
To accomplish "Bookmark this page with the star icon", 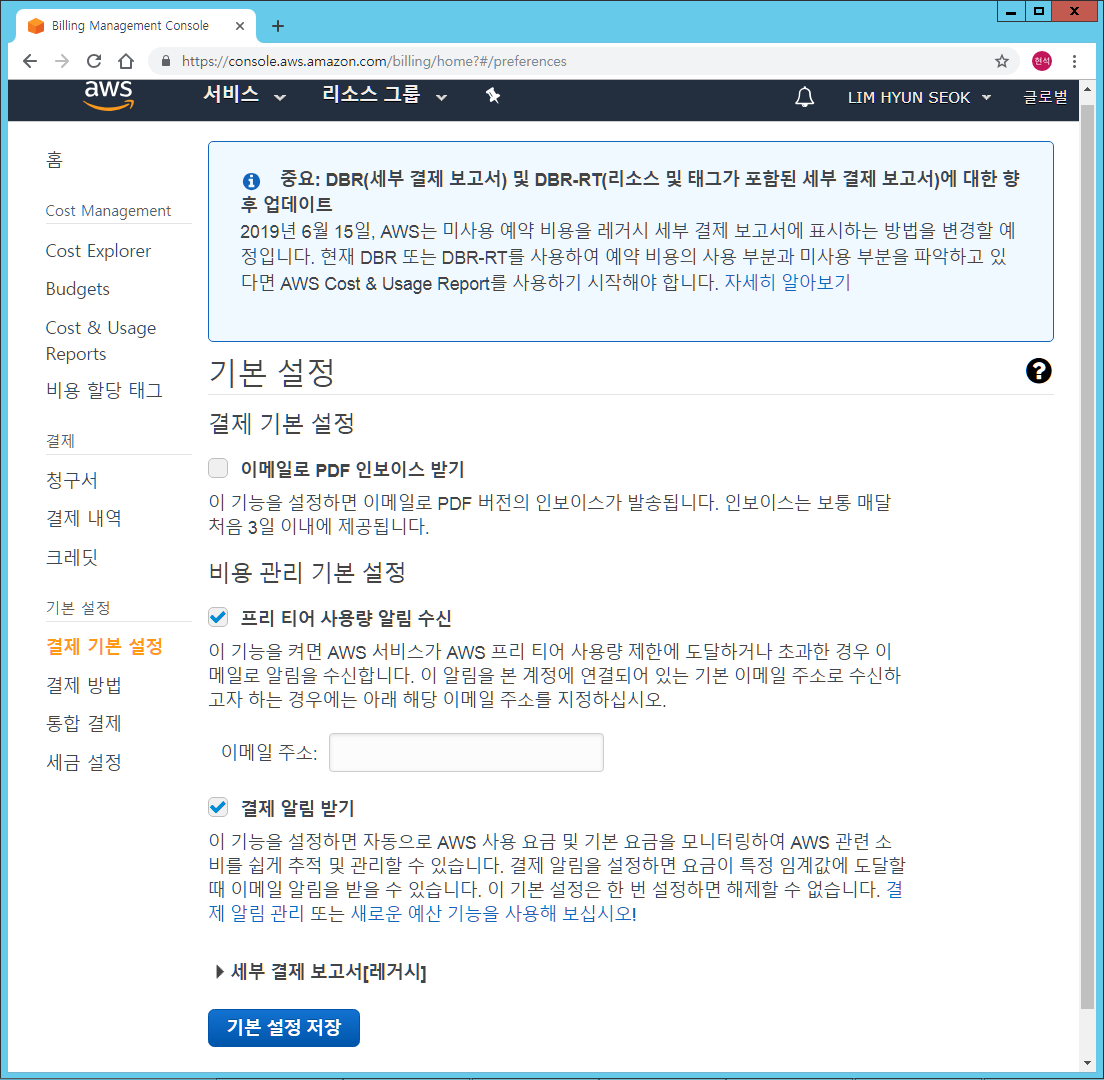I will pyautogui.click(x=1001, y=61).
